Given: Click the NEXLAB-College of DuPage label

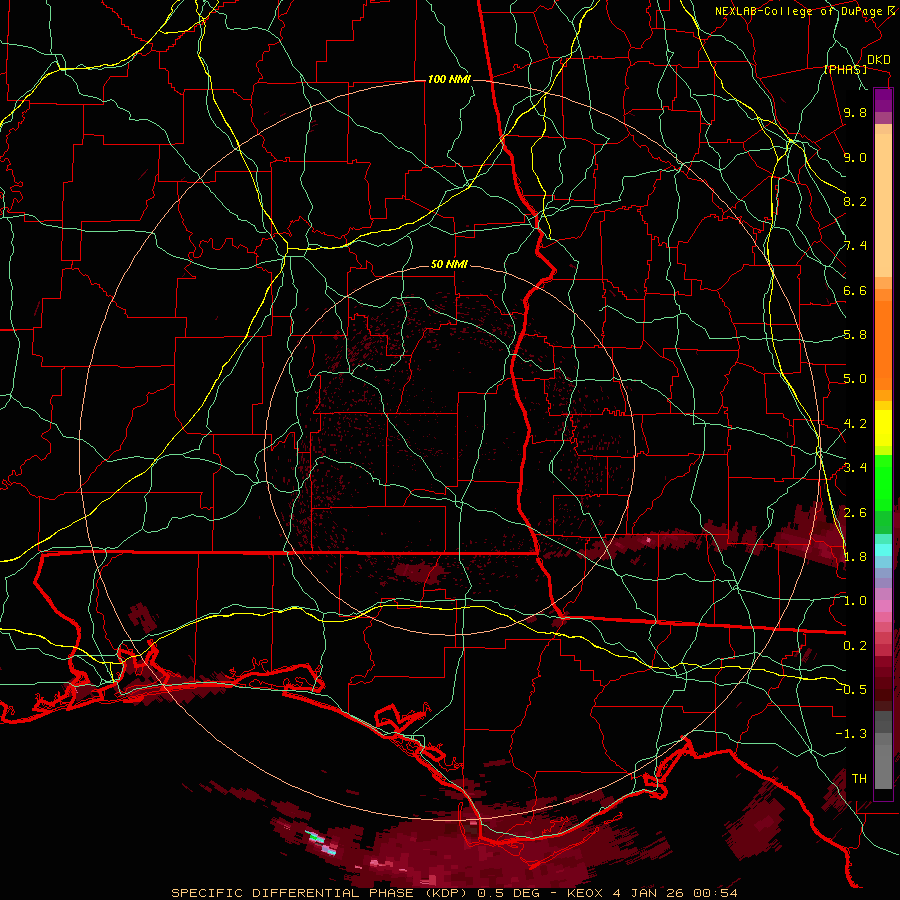Looking at the screenshot, I should [x=799, y=11].
